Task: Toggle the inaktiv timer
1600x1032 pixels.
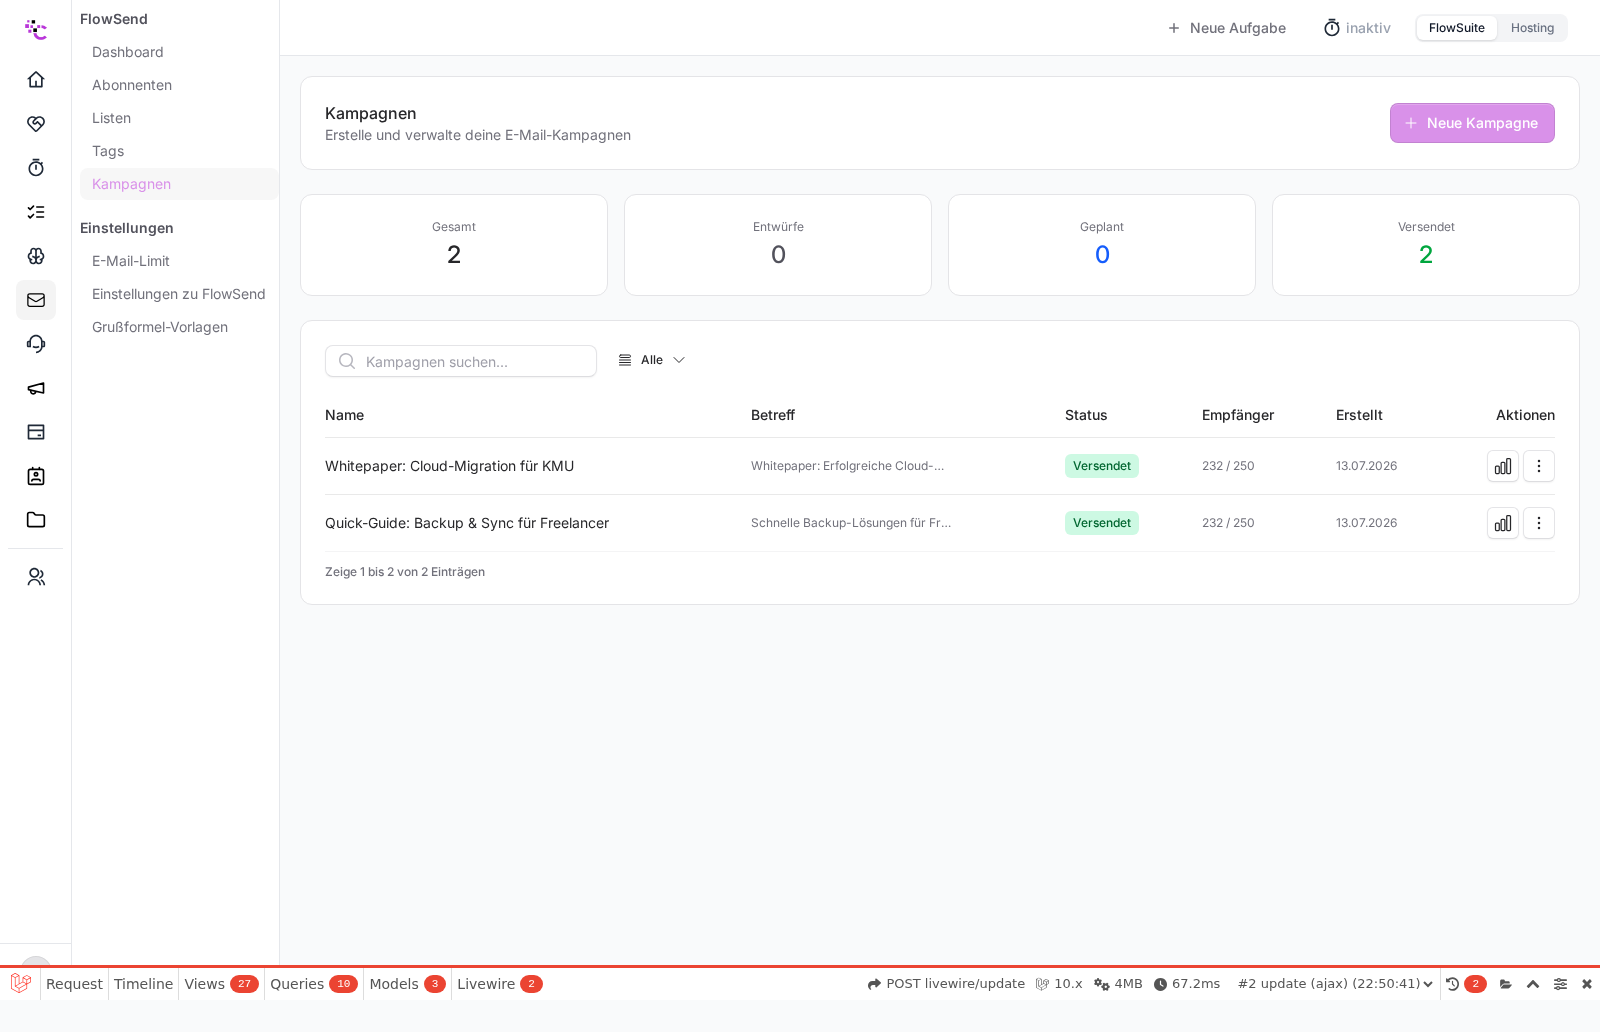Action: tap(1357, 28)
